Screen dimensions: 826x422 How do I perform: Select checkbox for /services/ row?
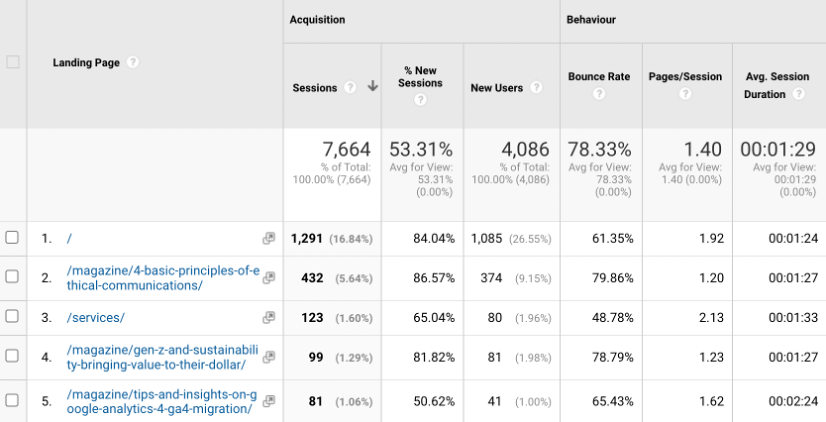pyautogui.click(x=12, y=317)
